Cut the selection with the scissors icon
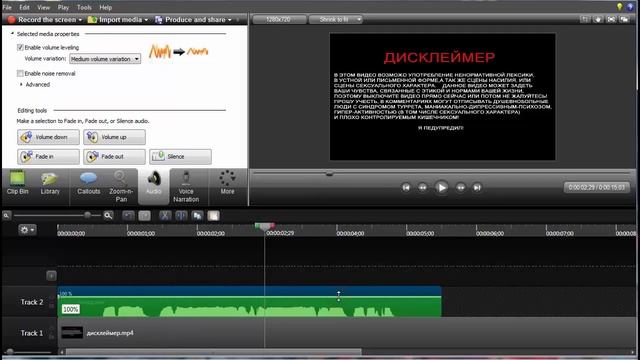This screenshot has height=360, width=640. [x=165, y=216]
